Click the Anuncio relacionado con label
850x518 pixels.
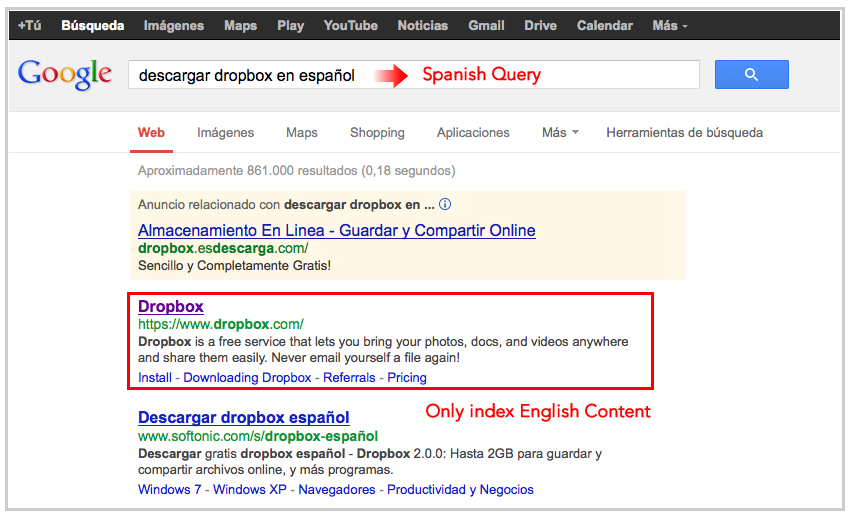tap(209, 204)
